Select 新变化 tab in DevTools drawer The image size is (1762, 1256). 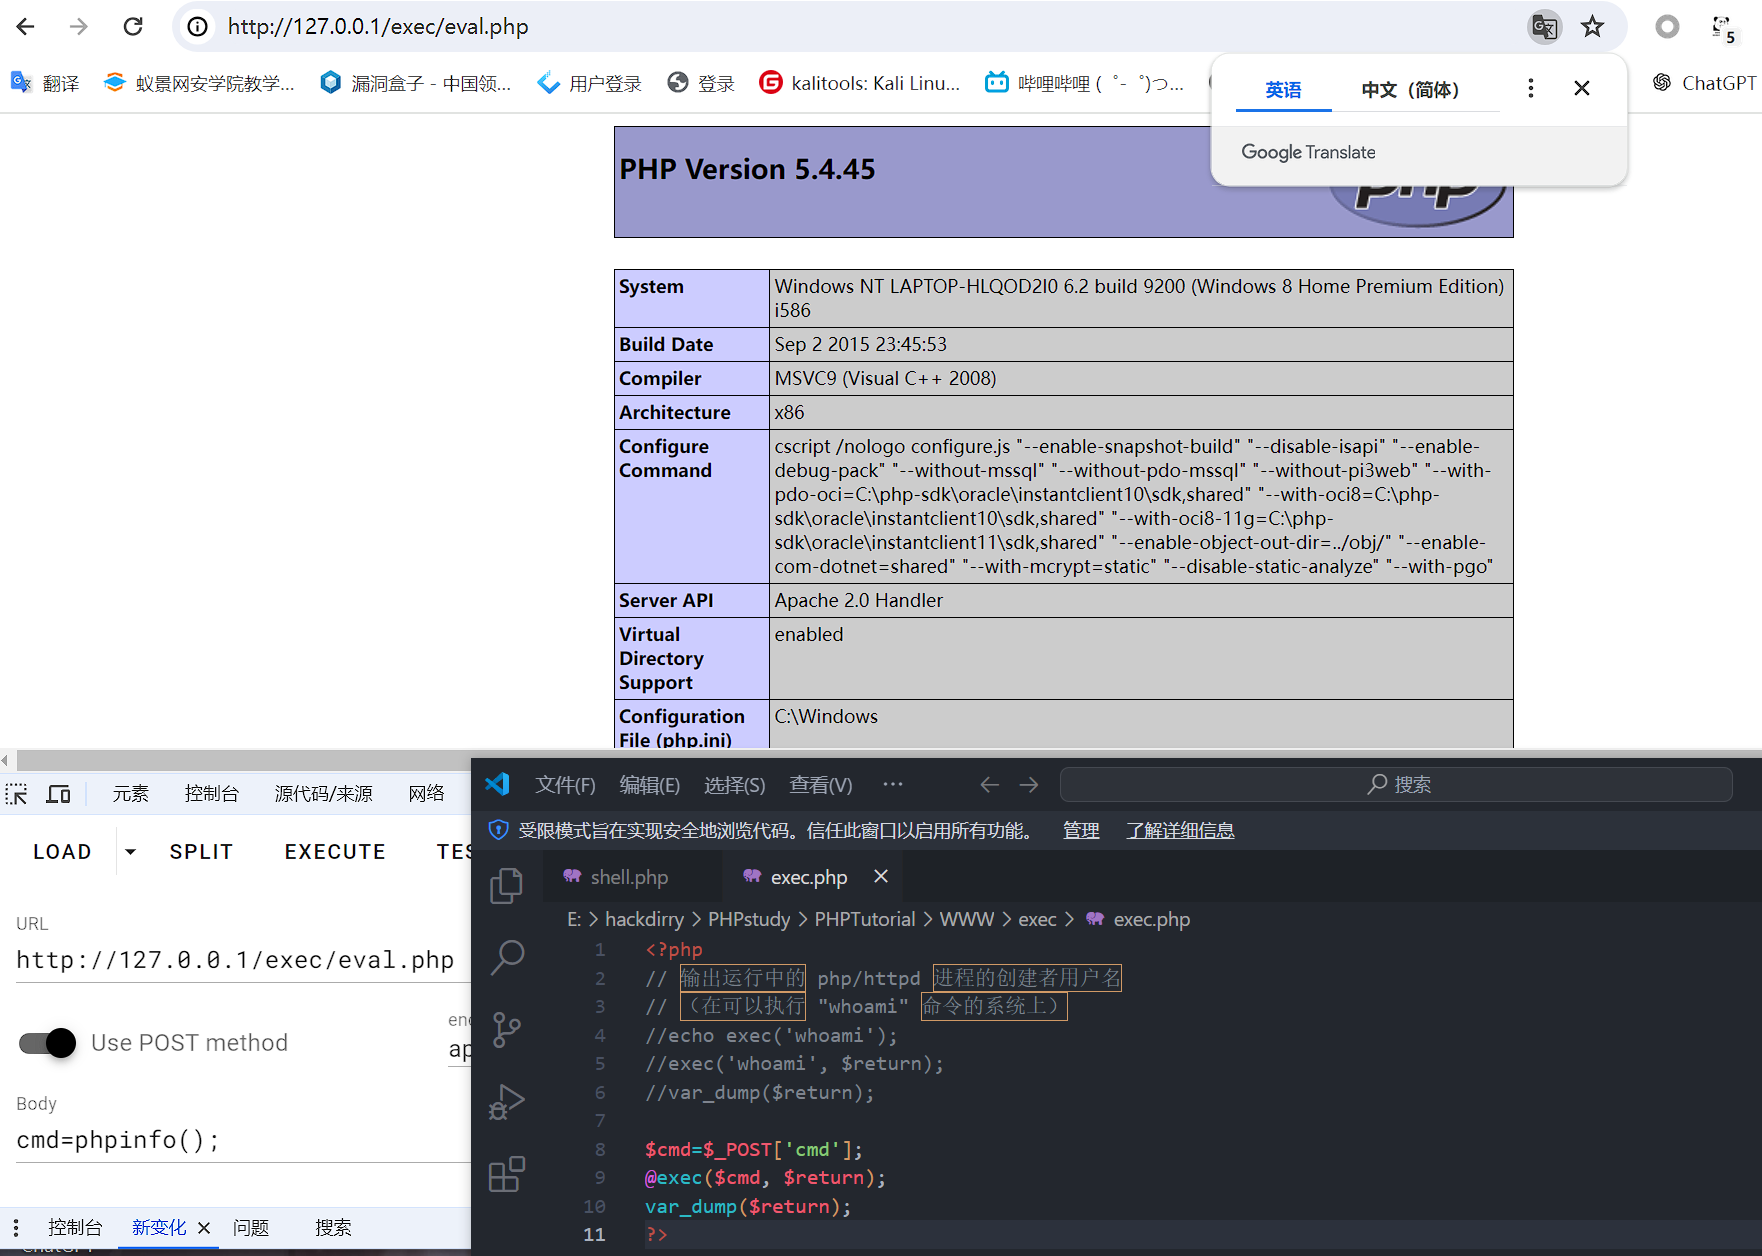[x=159, y=1228]
